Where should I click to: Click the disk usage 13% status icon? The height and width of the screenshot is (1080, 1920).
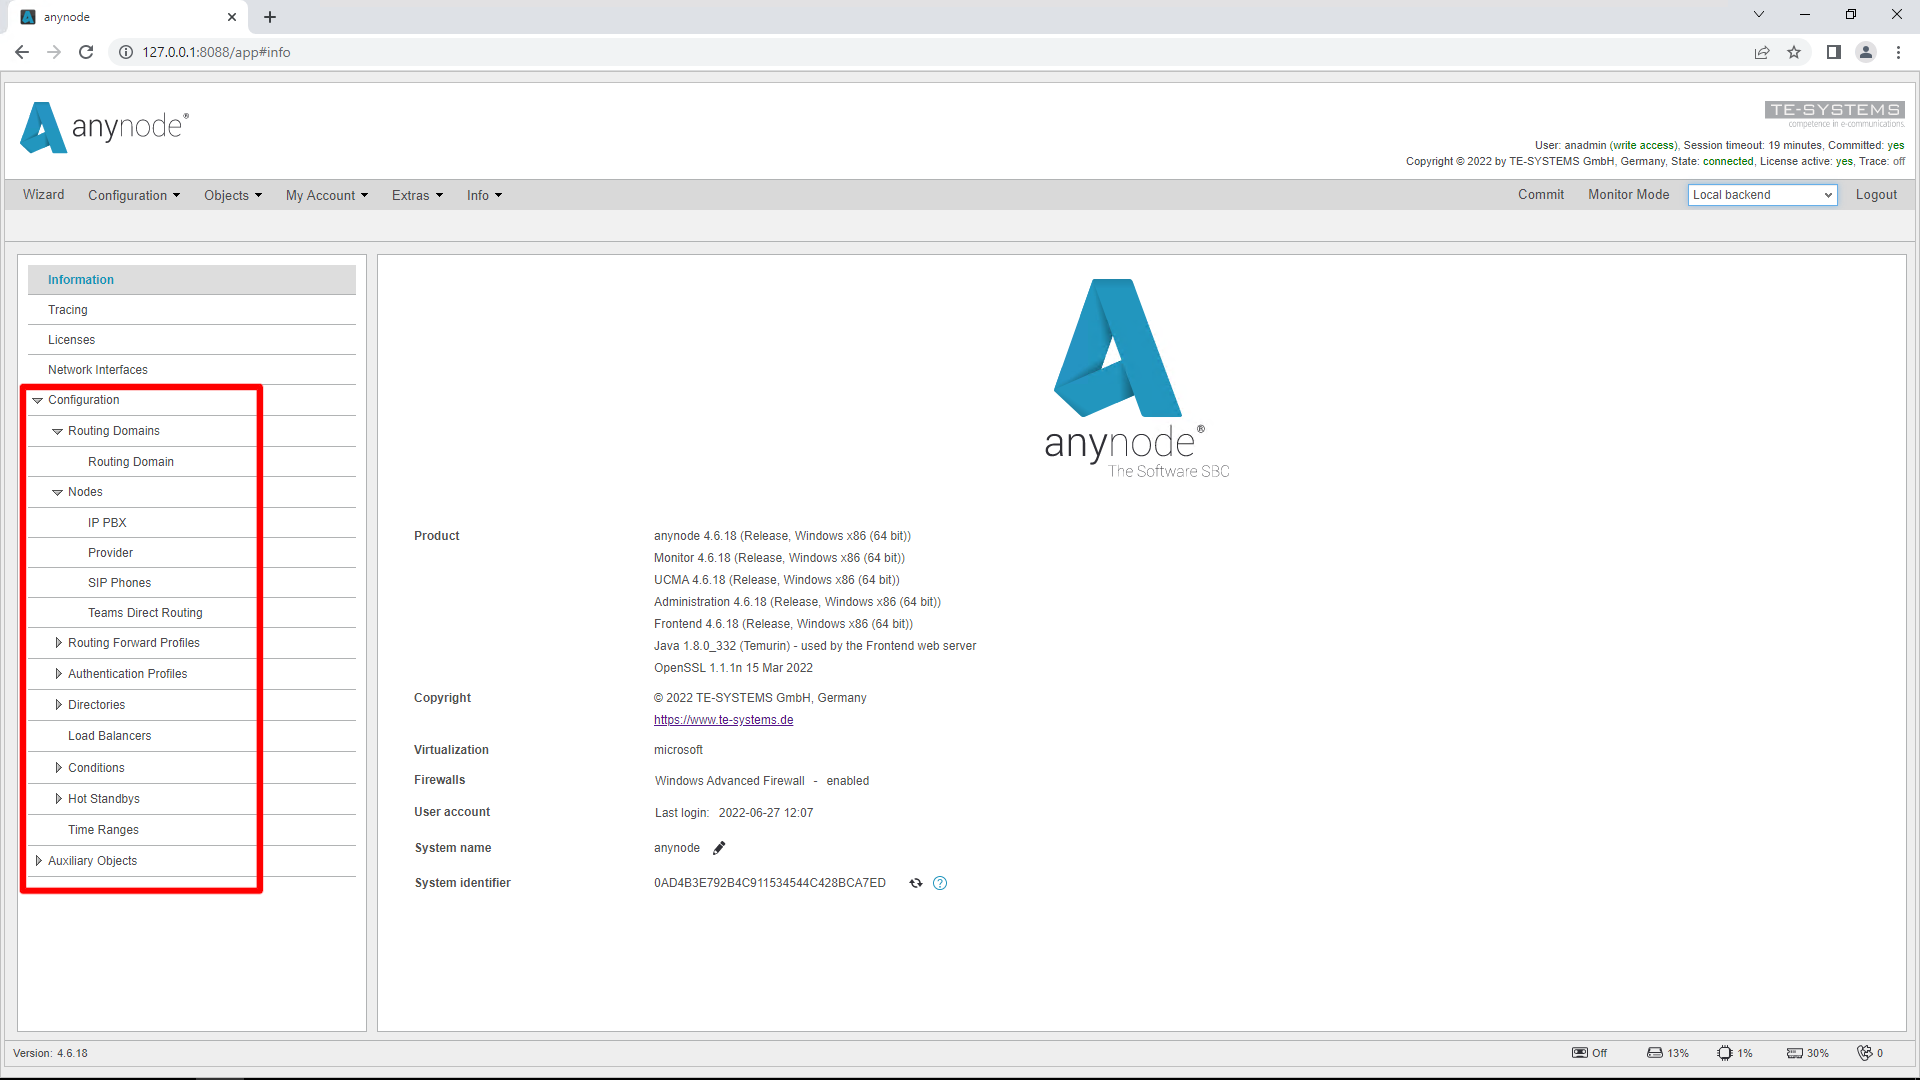coord(1667,1053)
